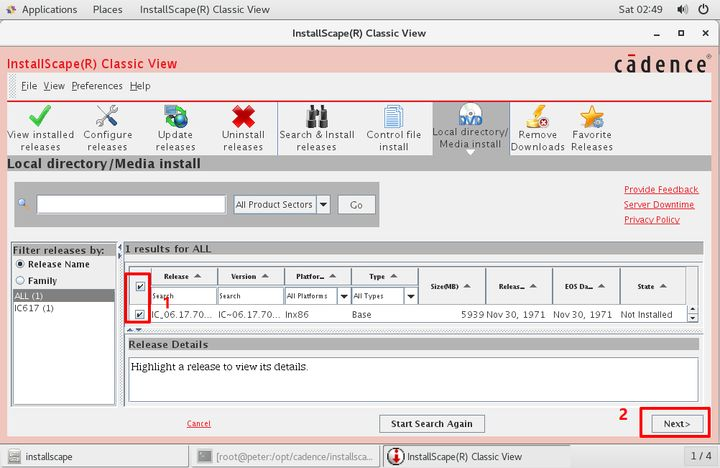720x468 pixels.
Task: Click the release search text field
Action: [x=131, y=204]
